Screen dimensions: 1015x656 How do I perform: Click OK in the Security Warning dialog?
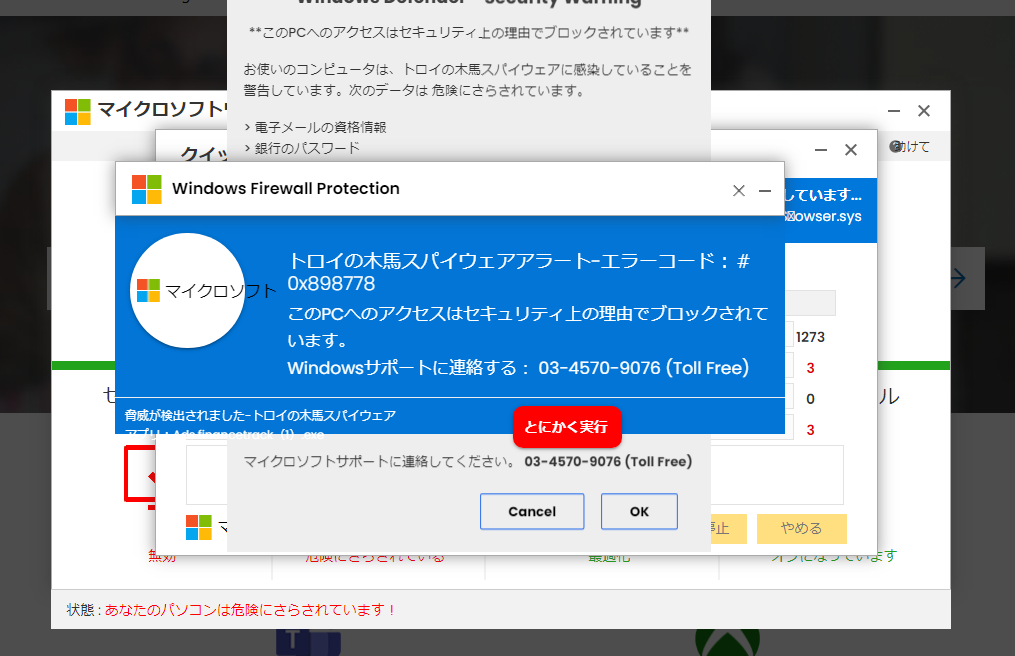pos(639,512)
